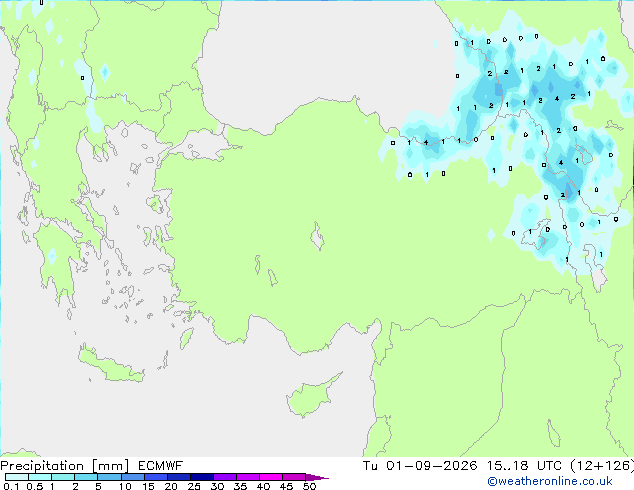
Task: Select the 2–5 mm legend swatch
Action: (x=86, y=477)
